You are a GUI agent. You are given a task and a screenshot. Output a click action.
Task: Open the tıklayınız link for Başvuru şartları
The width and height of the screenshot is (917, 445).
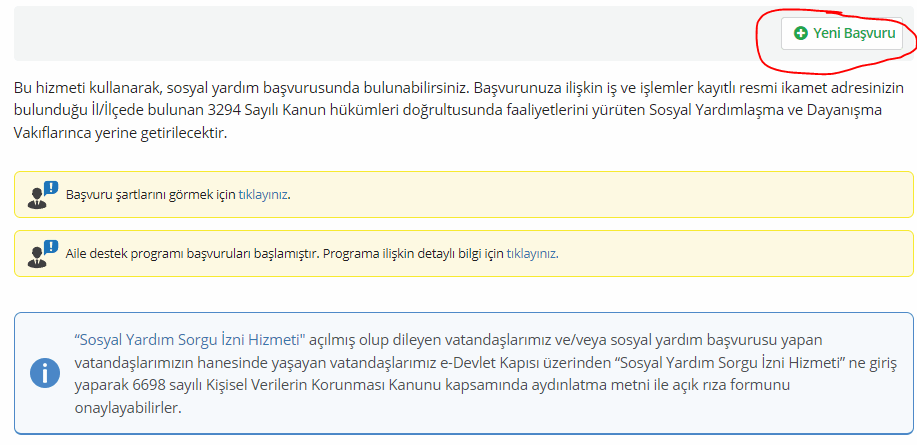click(x=263, y=195)
